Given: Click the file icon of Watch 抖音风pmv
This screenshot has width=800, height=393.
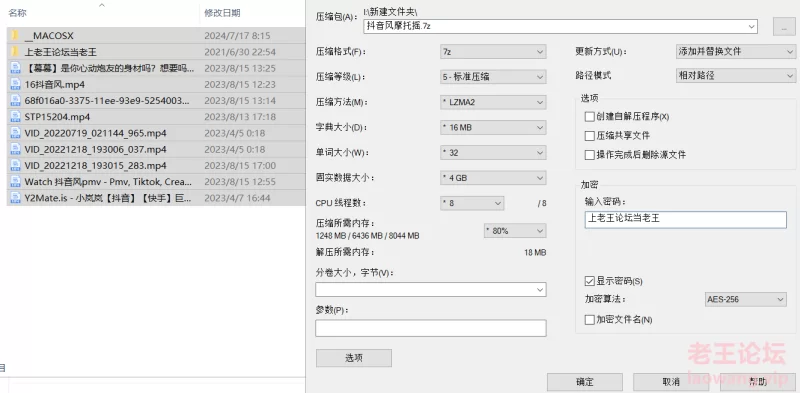Looking at the screenshot, I should point(15,182).
